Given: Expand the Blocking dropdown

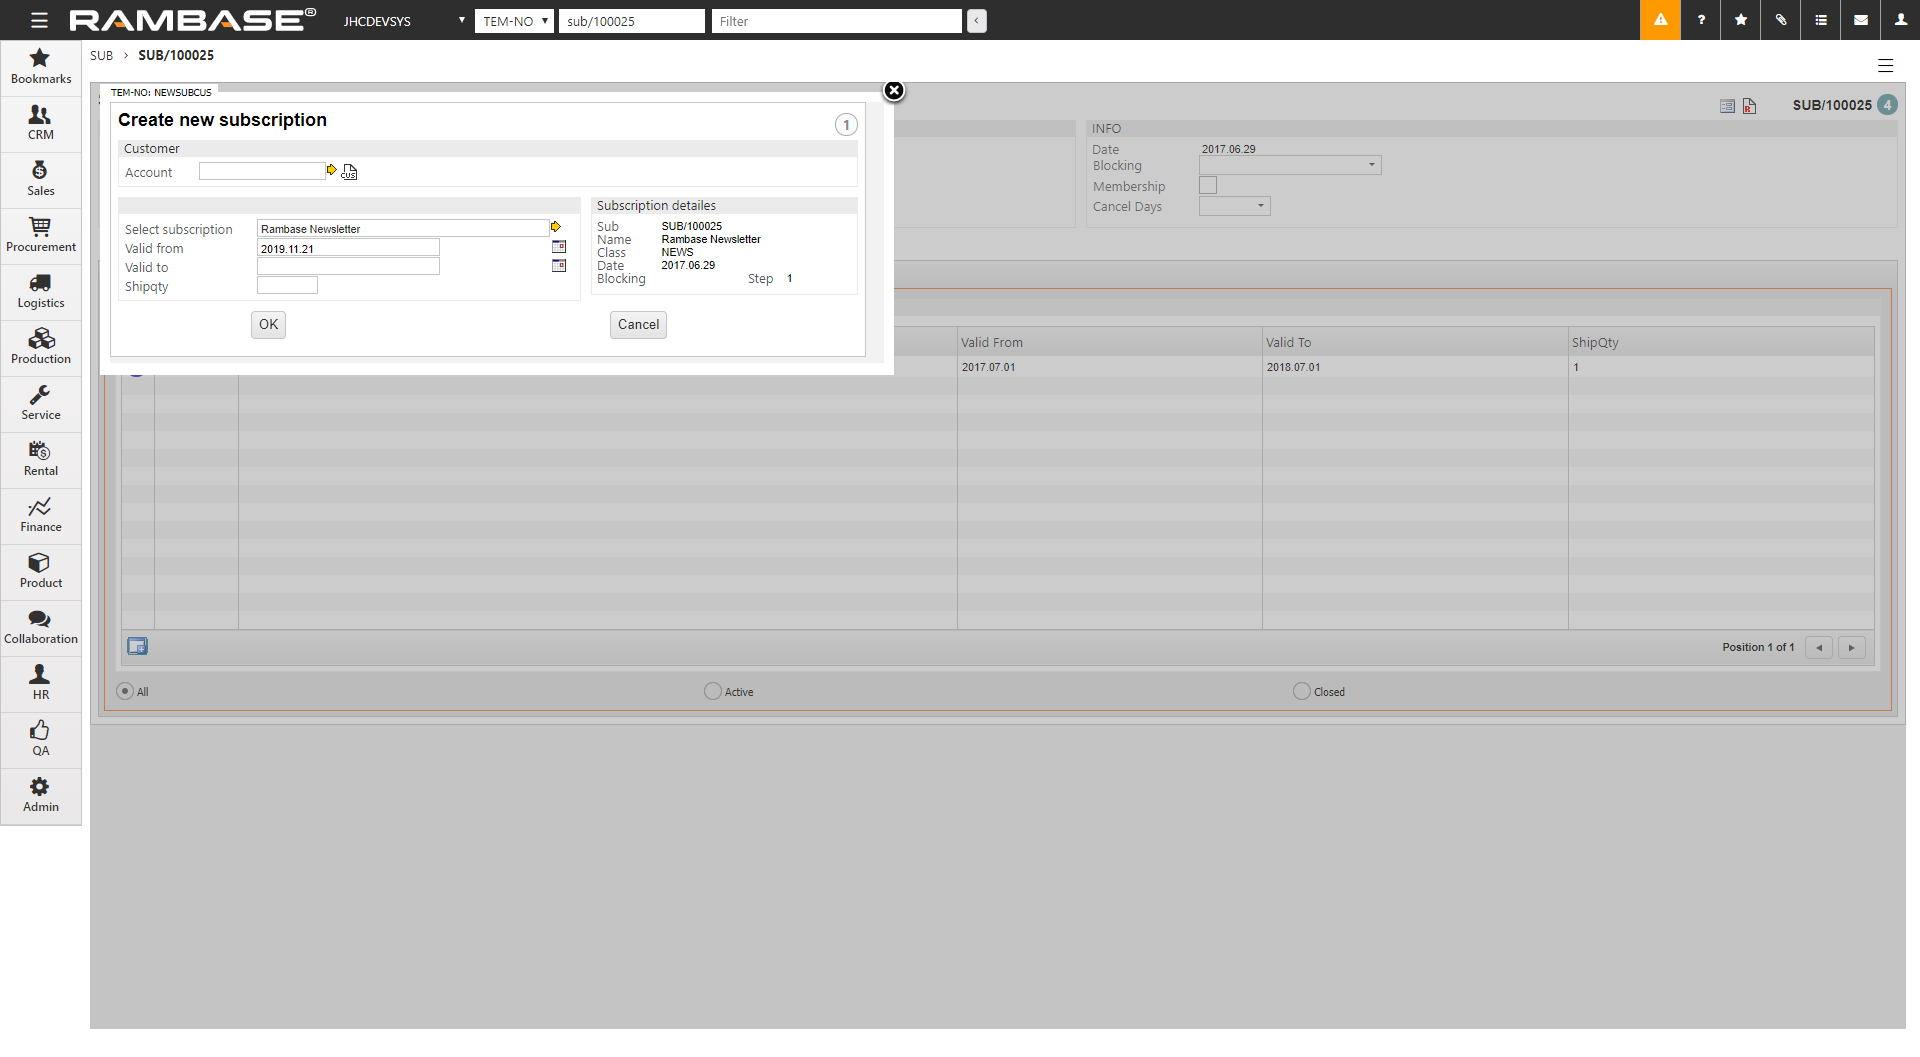Looking at the screenshot, I should [1290, 165].
